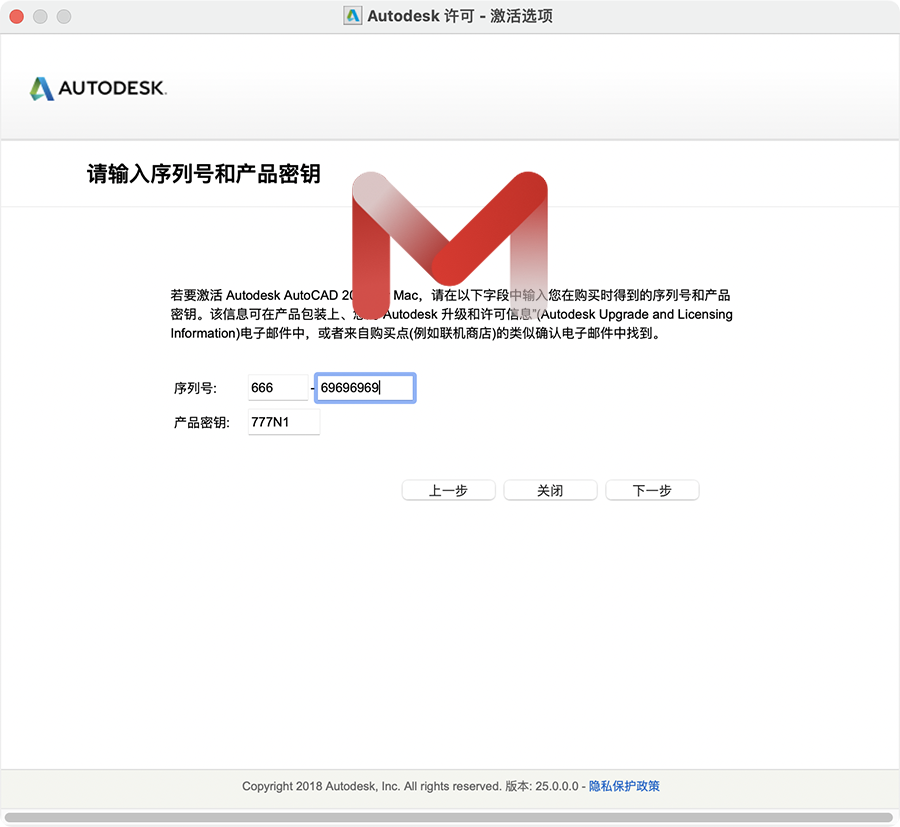Viewport: 900px width, 827px height.
Task: Click the AUTODESK logo in header
Action: coord(98,89)
